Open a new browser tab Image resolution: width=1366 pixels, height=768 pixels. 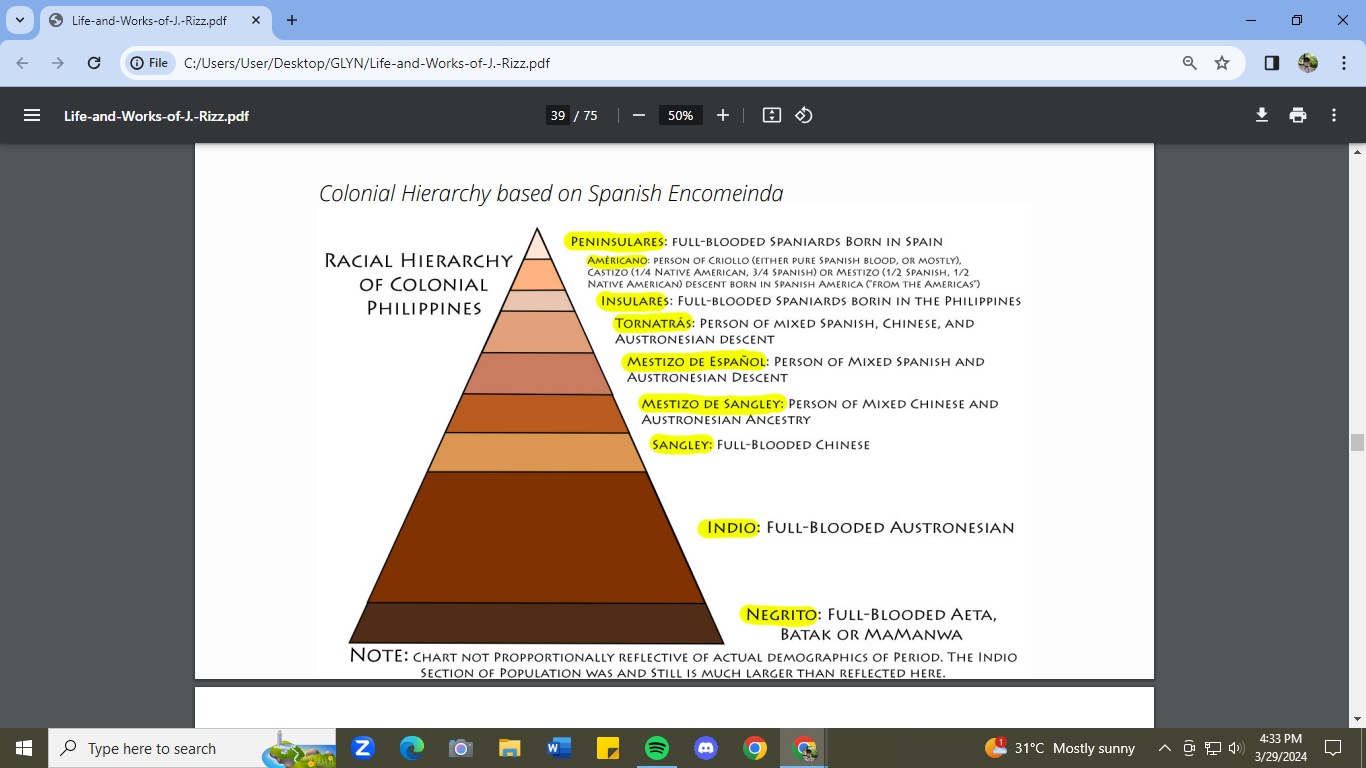(x=292, y=20)
